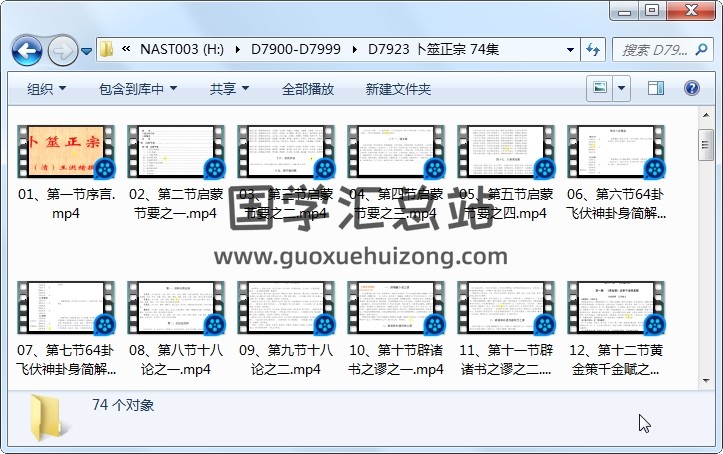Click file name 07、第七节64卦飞伏神卦身简解...

tap(66, 360)
